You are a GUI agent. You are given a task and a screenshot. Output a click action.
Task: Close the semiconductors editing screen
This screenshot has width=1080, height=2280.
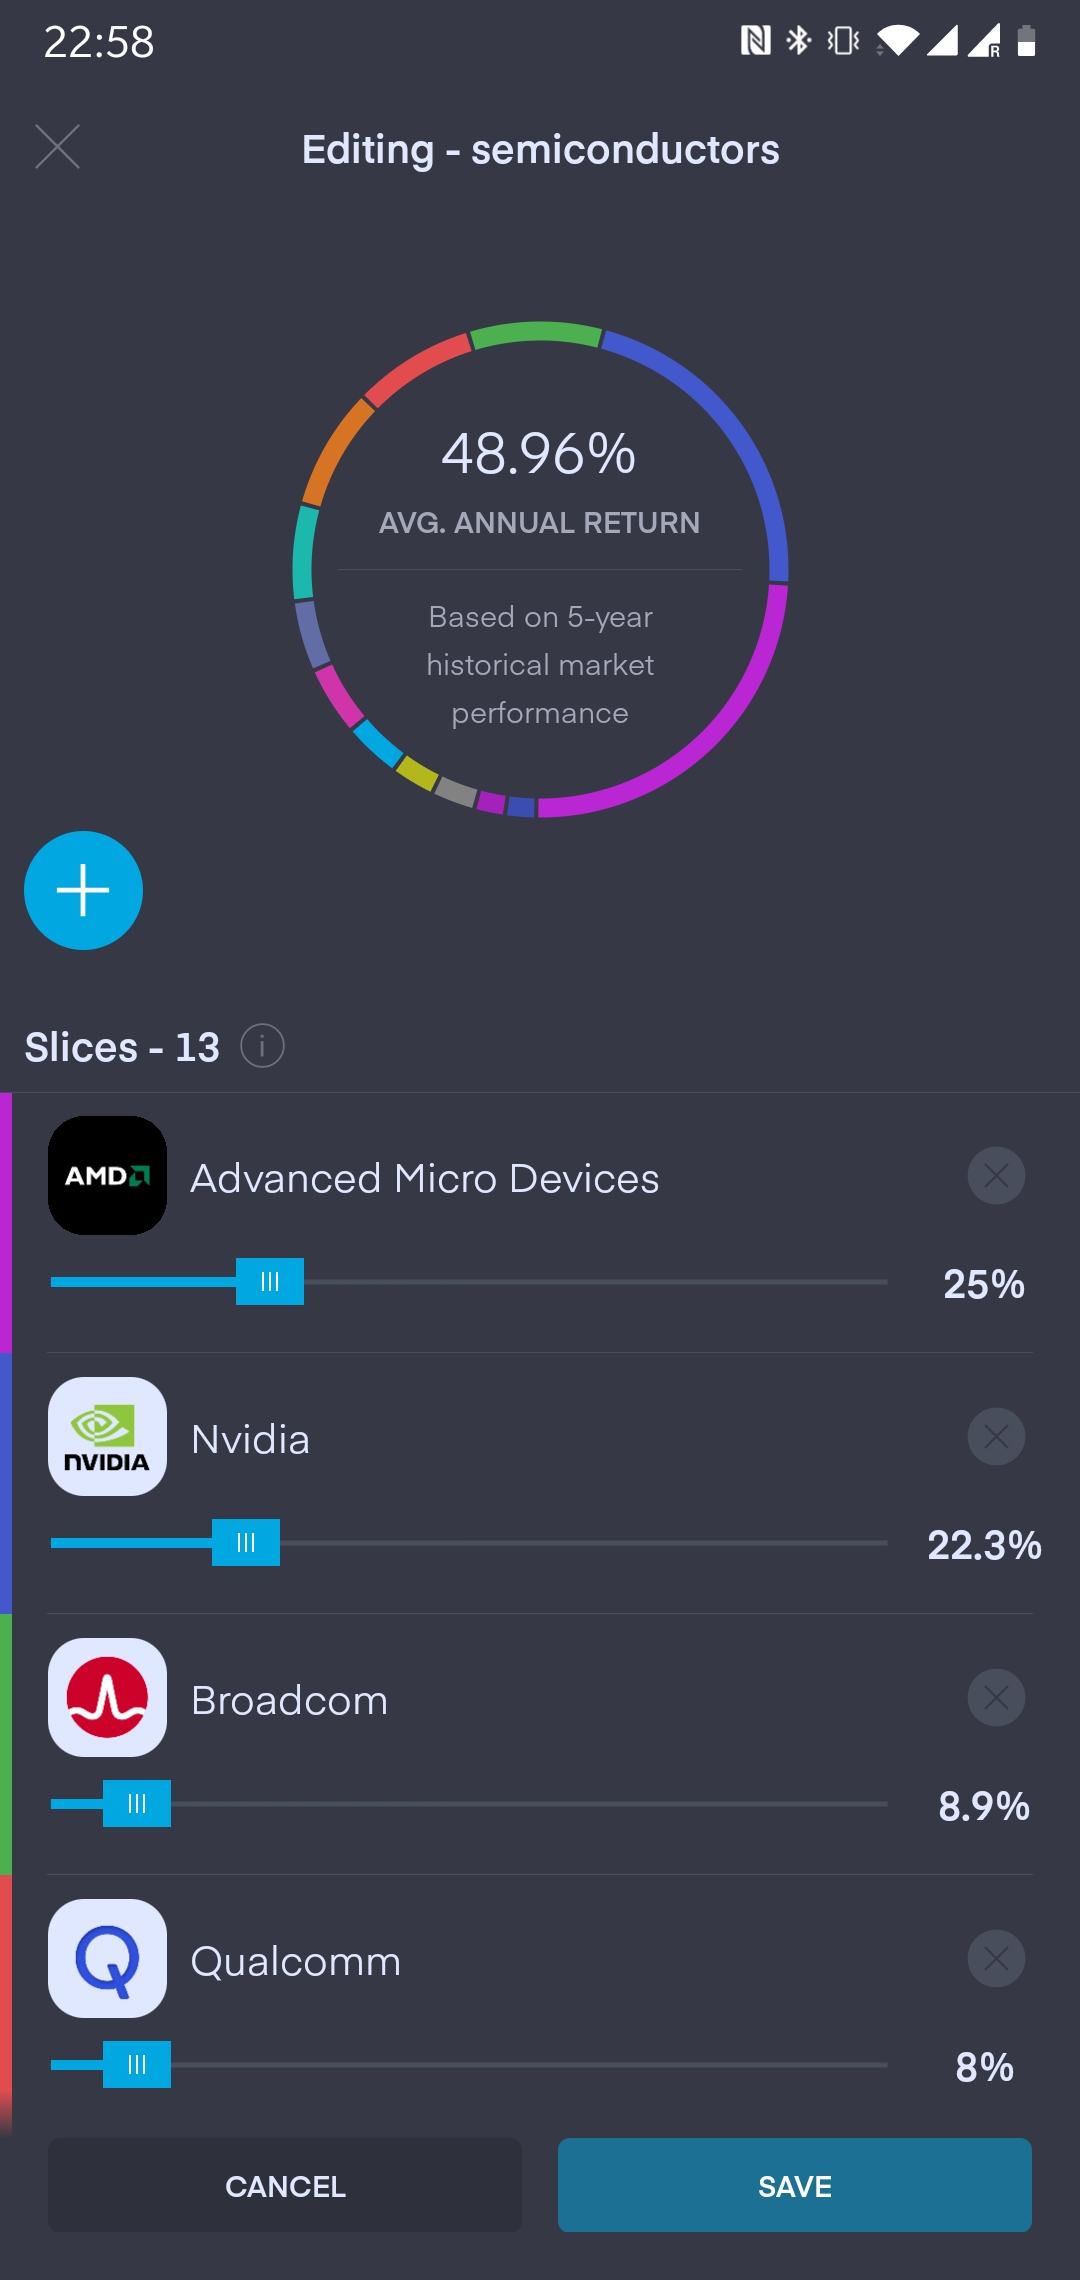pyautogui.click(x=57, y=147)
